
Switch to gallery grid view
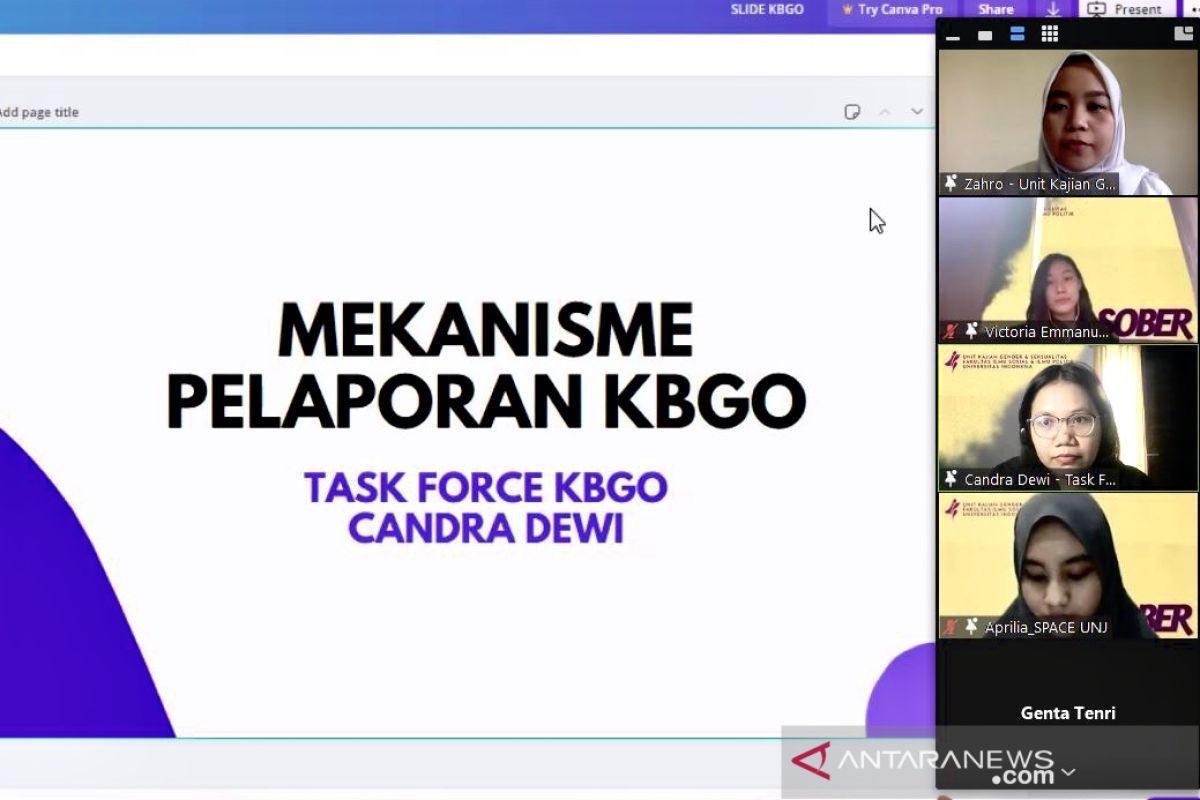tap(1049, 34)
